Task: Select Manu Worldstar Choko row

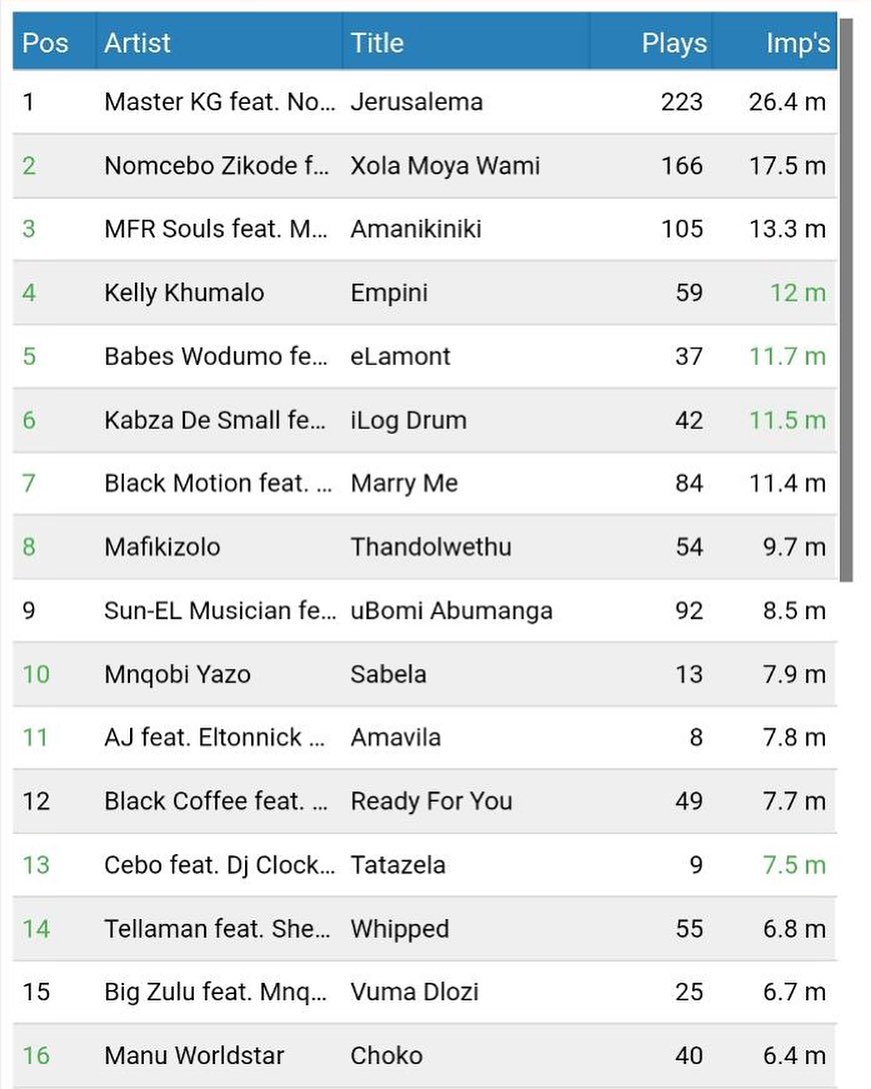Action: pyautogui.click(x=386, y=1056)
